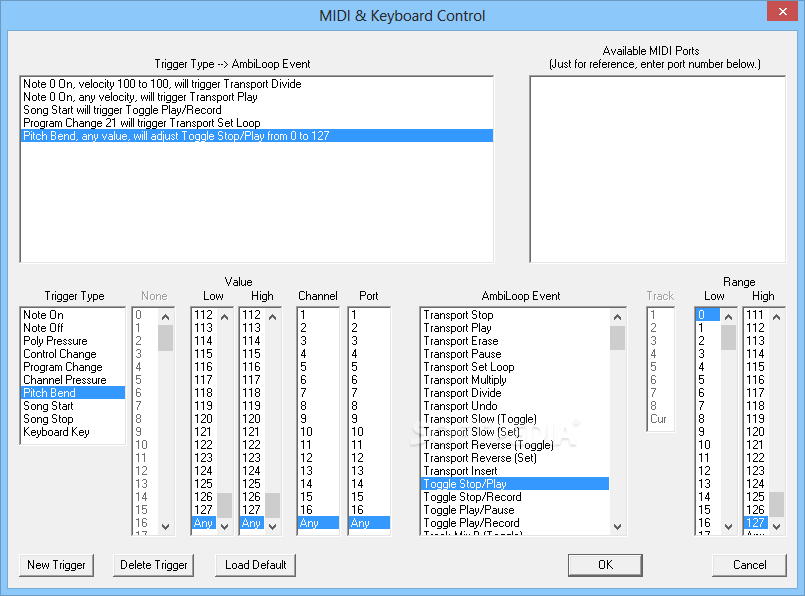
Task: Select Any in Port list
Action: tap(369, 523)
